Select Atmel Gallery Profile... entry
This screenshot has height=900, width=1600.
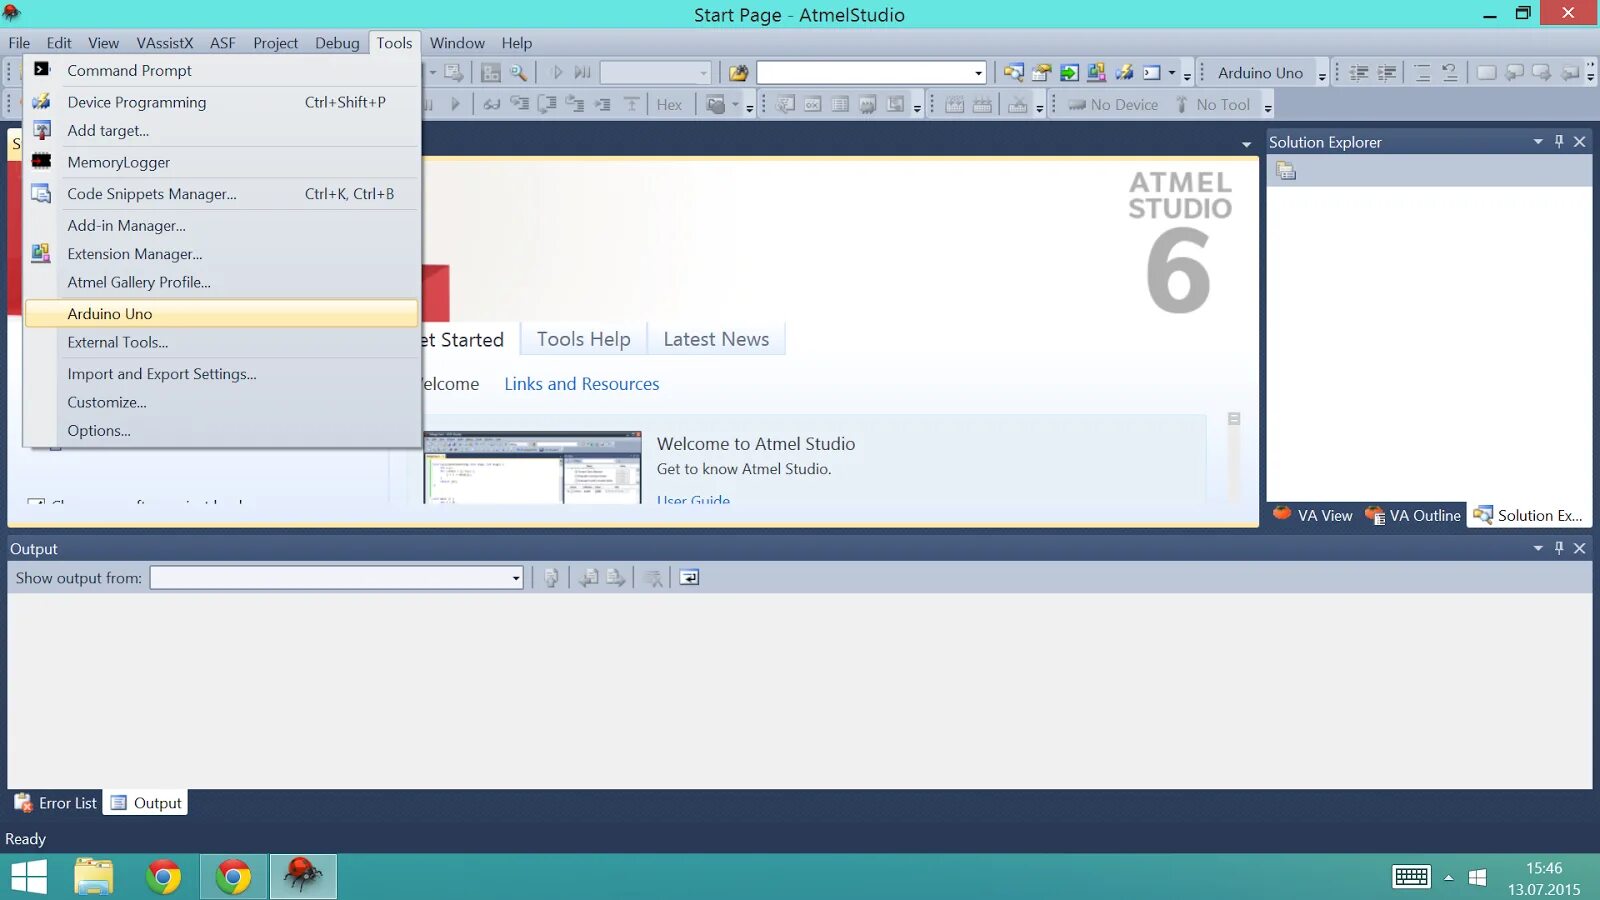pyautogui.click(x=221, y=282)
